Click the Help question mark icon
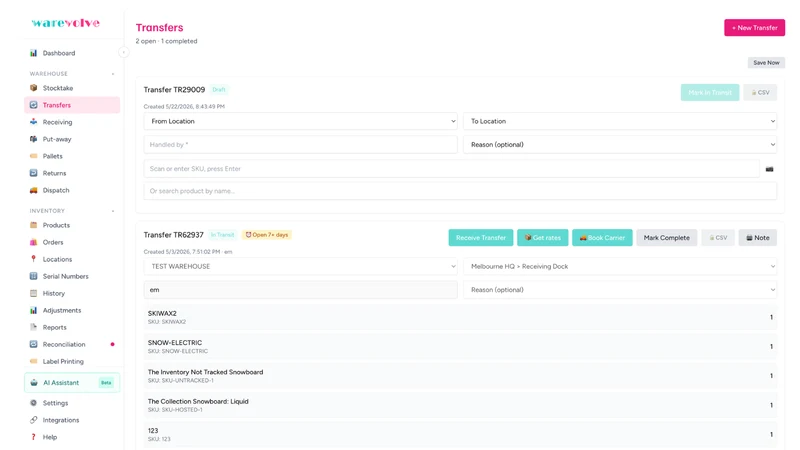 (33, 437)
